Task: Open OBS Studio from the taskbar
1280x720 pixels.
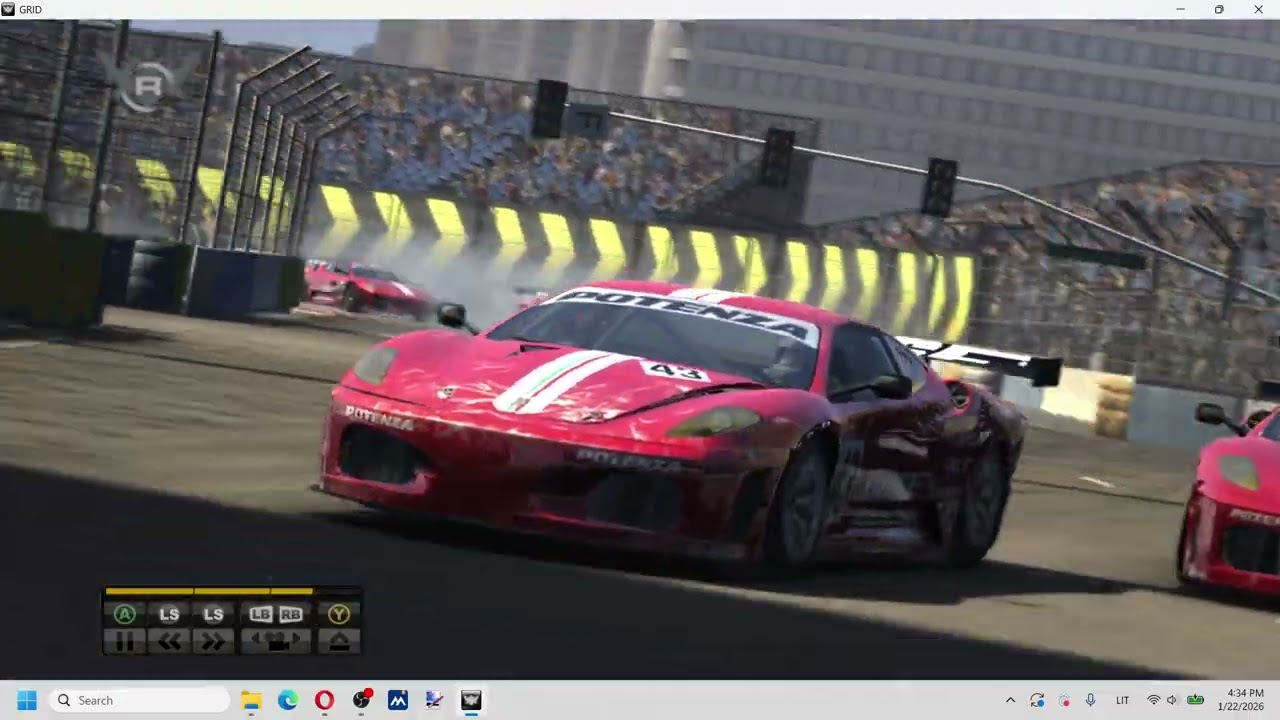Action: (x=361, y=700)
